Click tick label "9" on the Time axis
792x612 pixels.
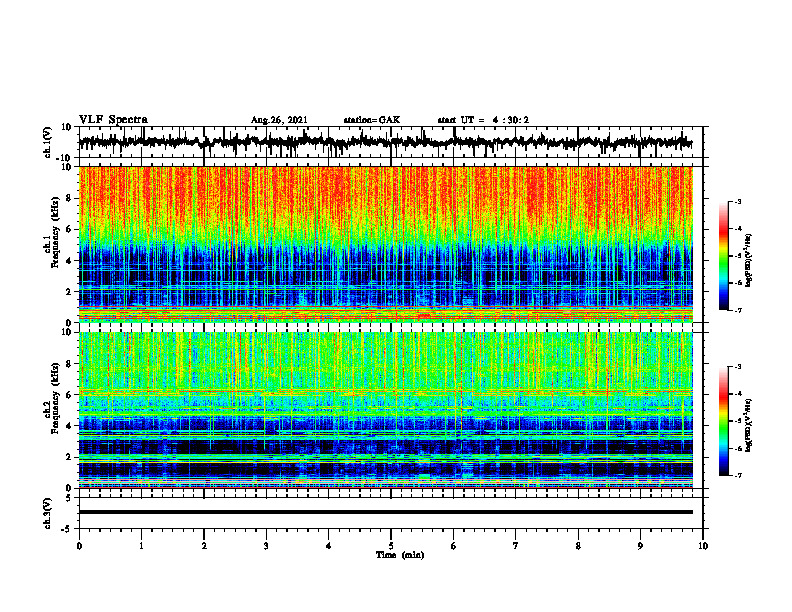(x=640, y=546)
